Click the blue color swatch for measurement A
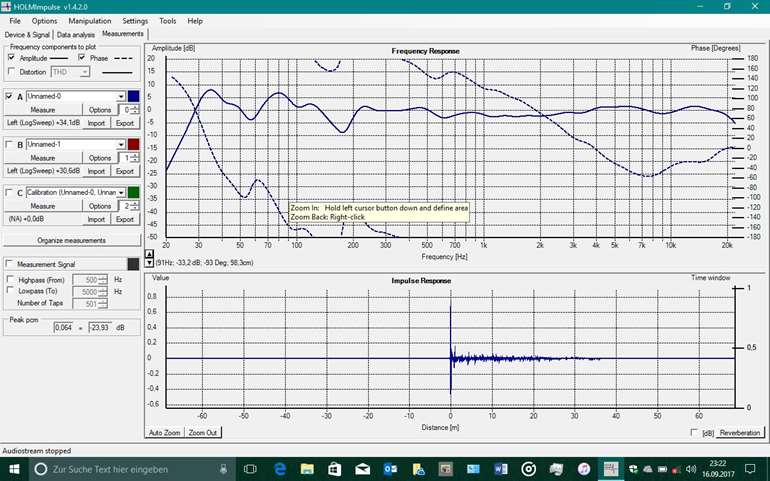 click(x=133, y=97)
